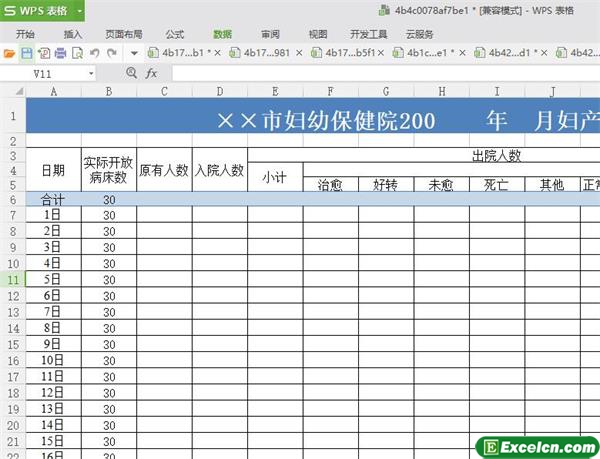Close the 4b42...d1 document tab

[544, 53]
